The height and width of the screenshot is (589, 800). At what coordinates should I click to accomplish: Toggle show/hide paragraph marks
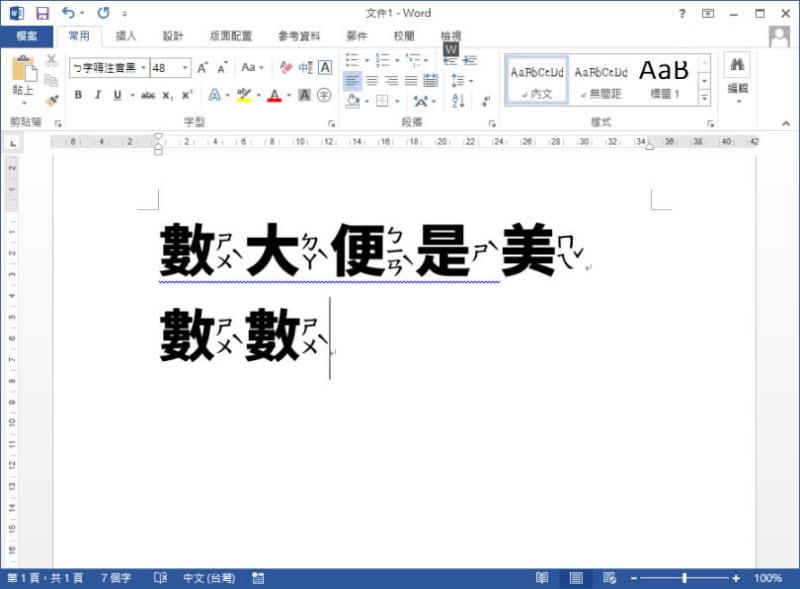tap(486, 101)
